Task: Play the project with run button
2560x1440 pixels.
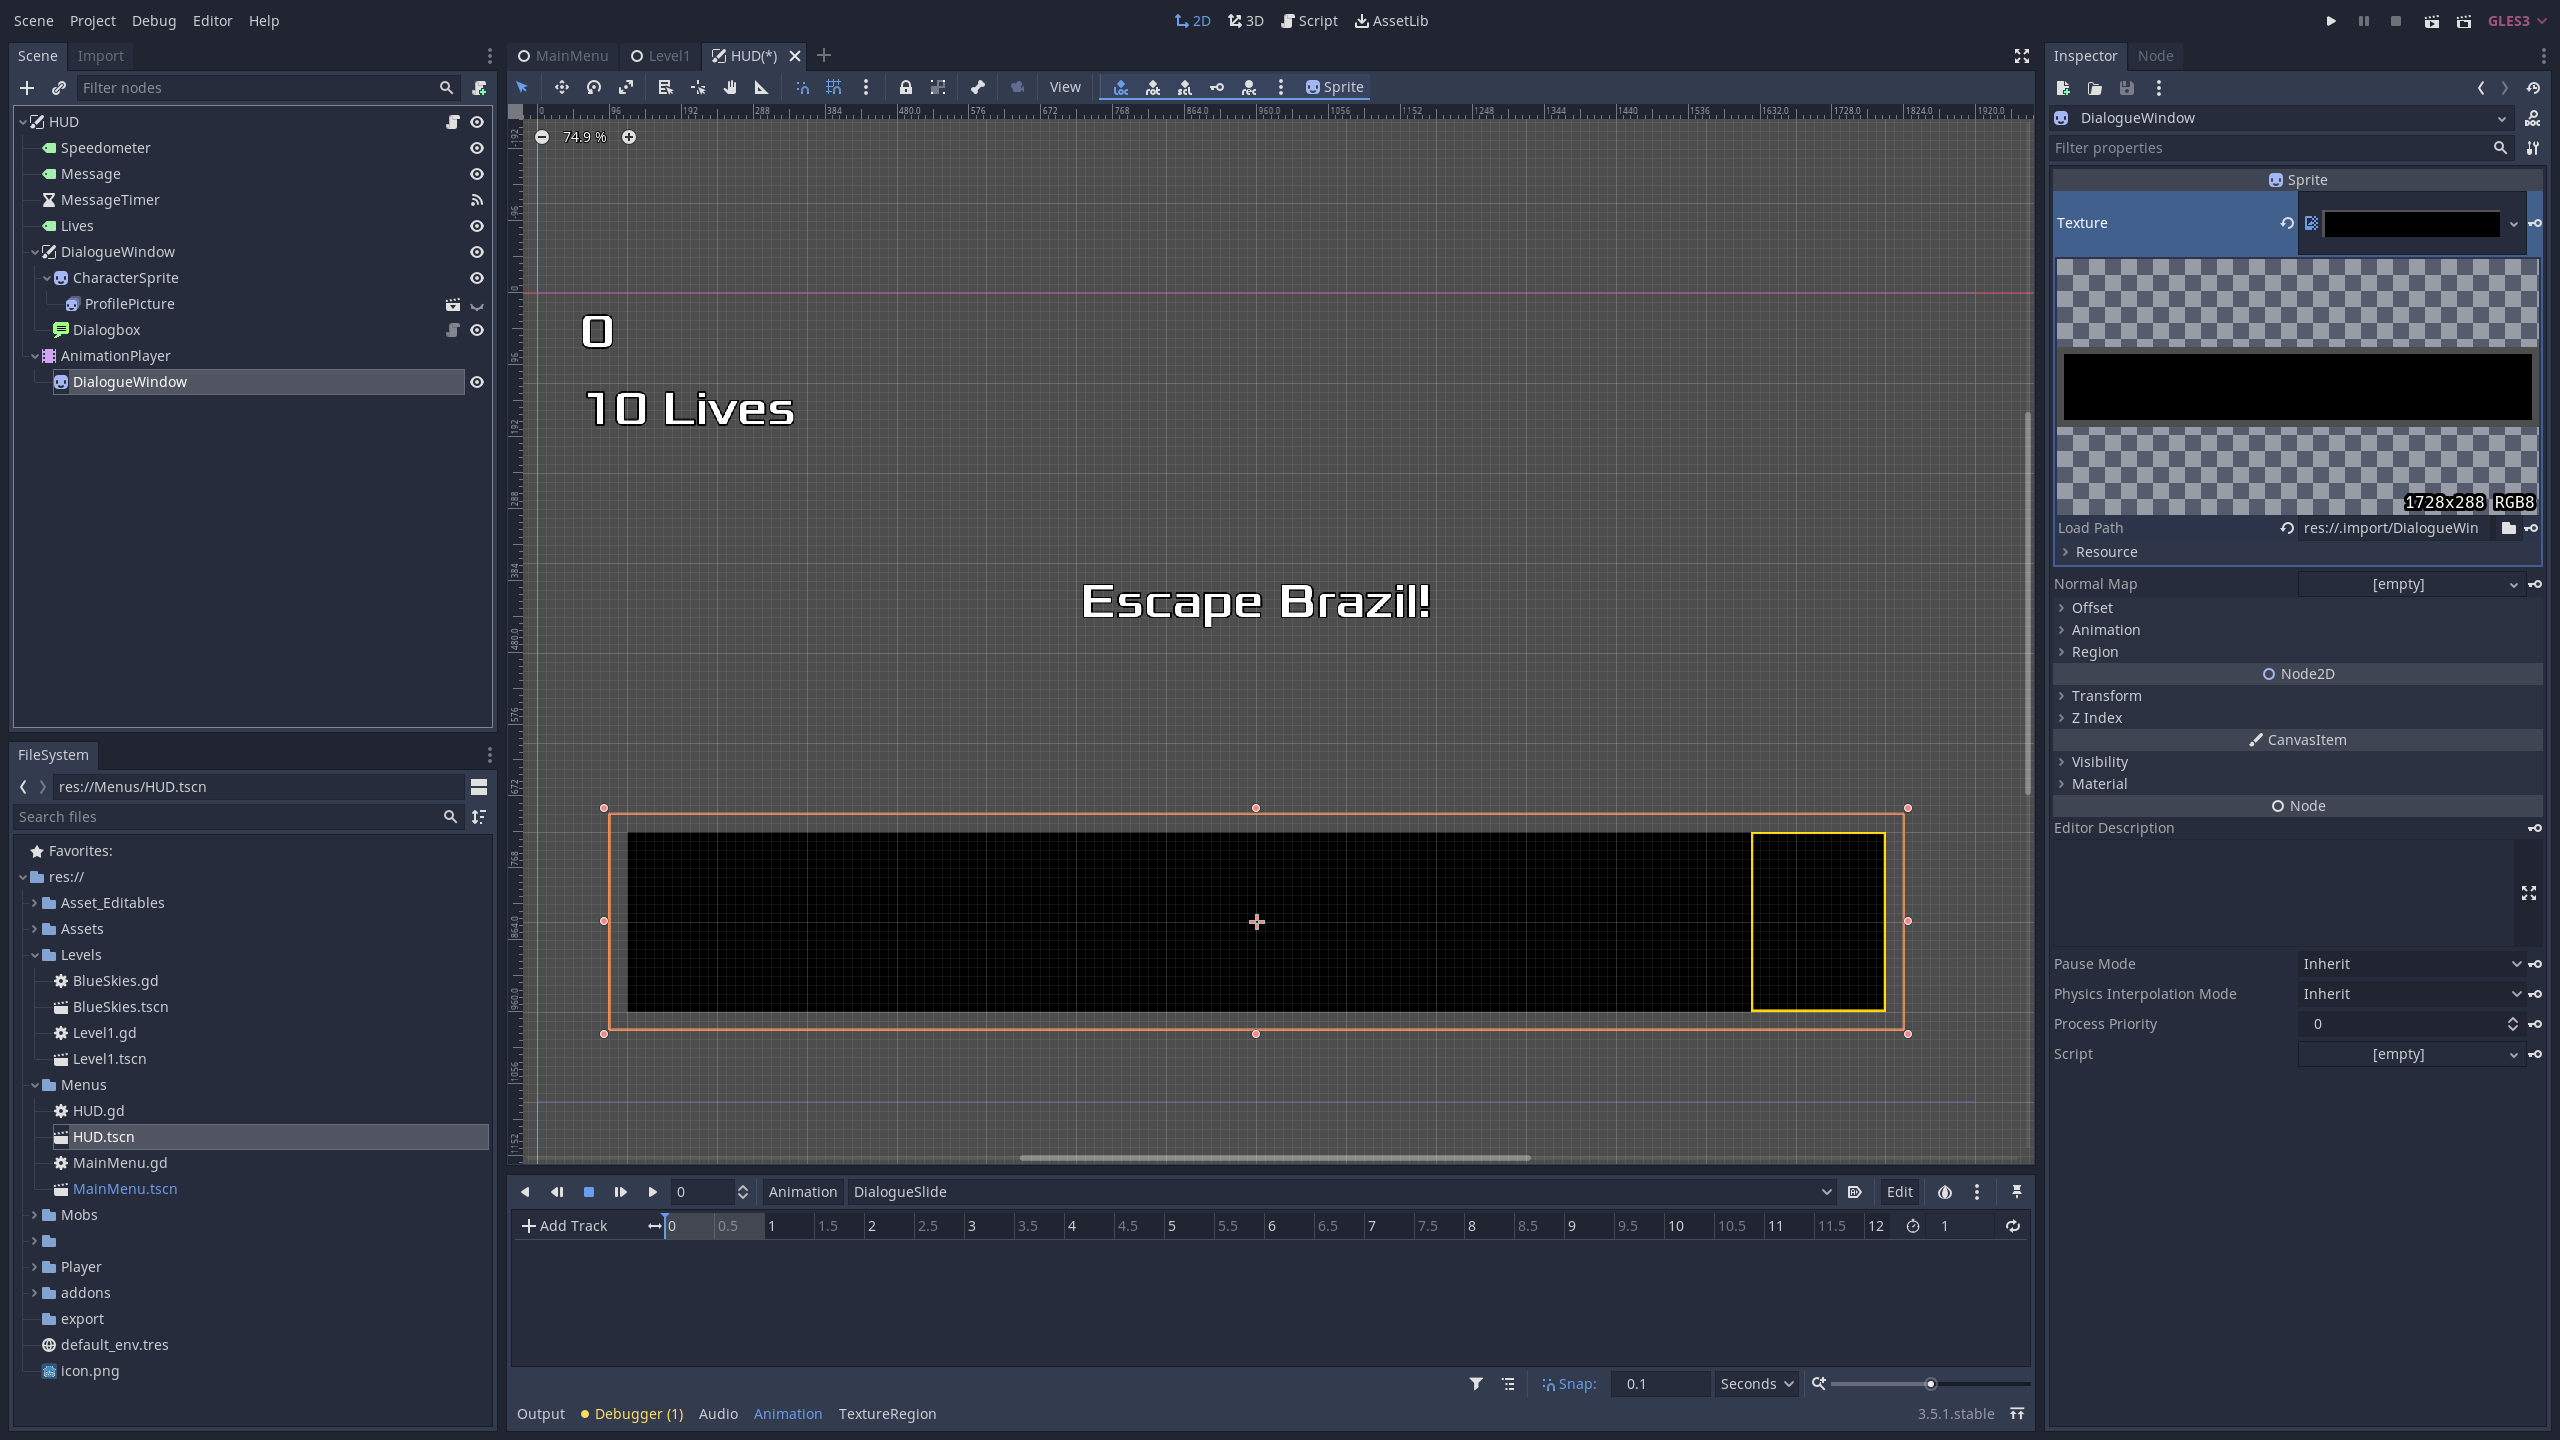Action: click(2331, 21)
